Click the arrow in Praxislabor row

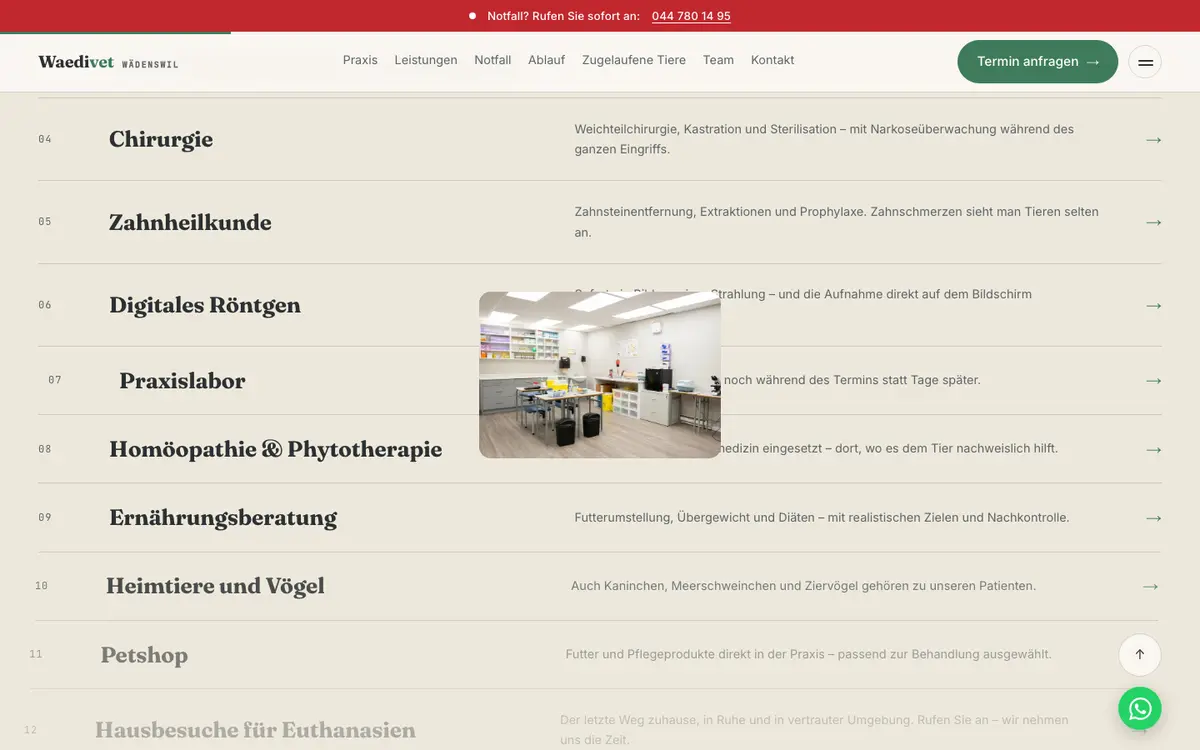[x=1153, y=381]
